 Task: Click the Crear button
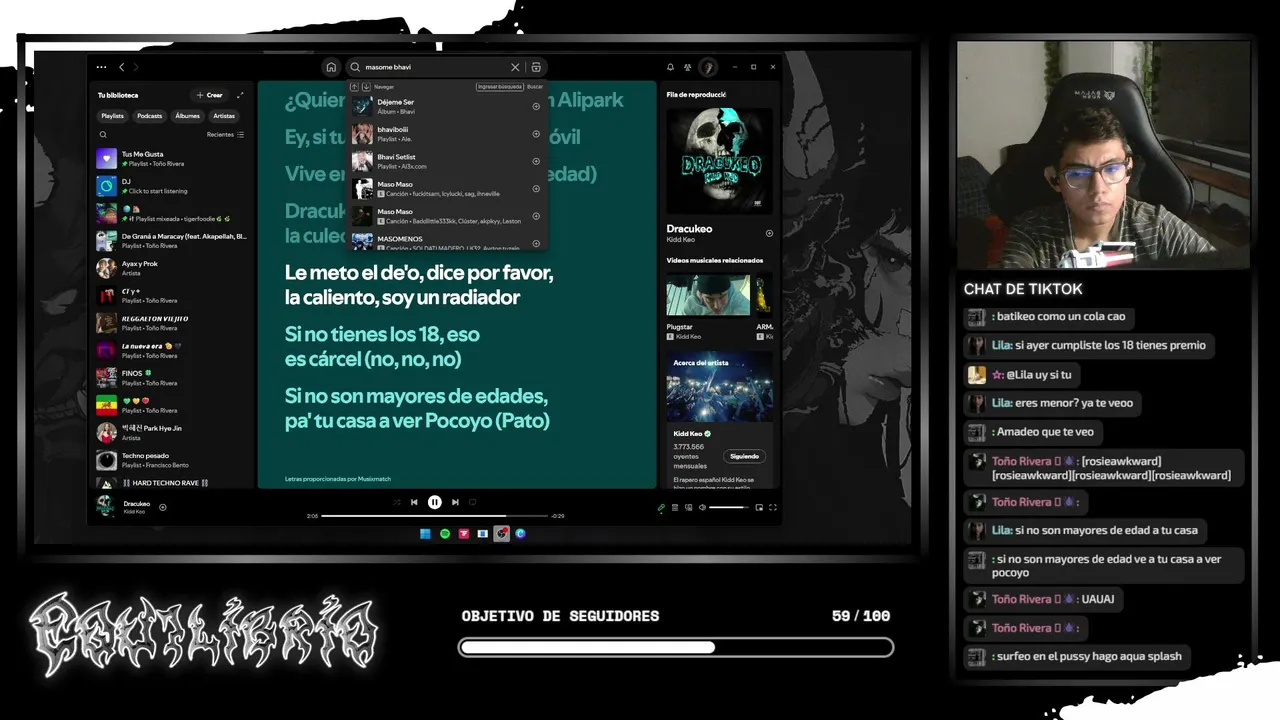pos(210,95)
